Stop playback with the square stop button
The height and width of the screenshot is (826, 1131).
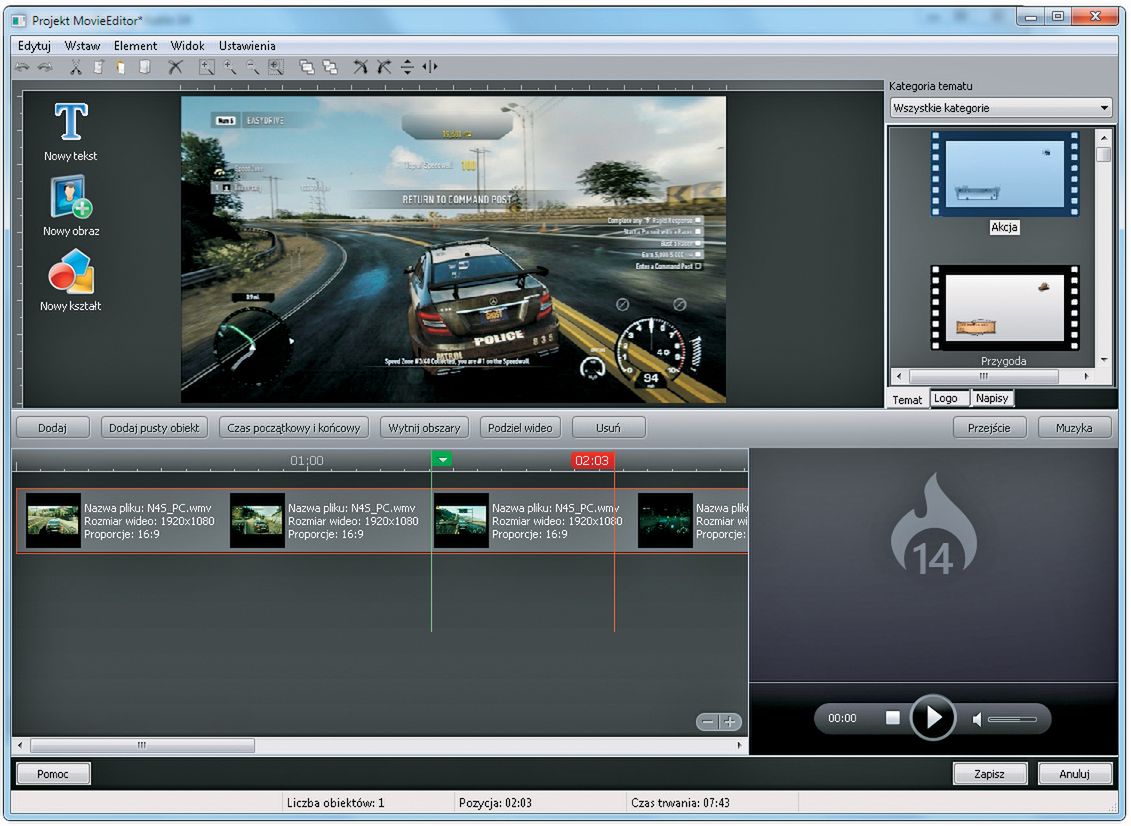click(x=892, y=718)
